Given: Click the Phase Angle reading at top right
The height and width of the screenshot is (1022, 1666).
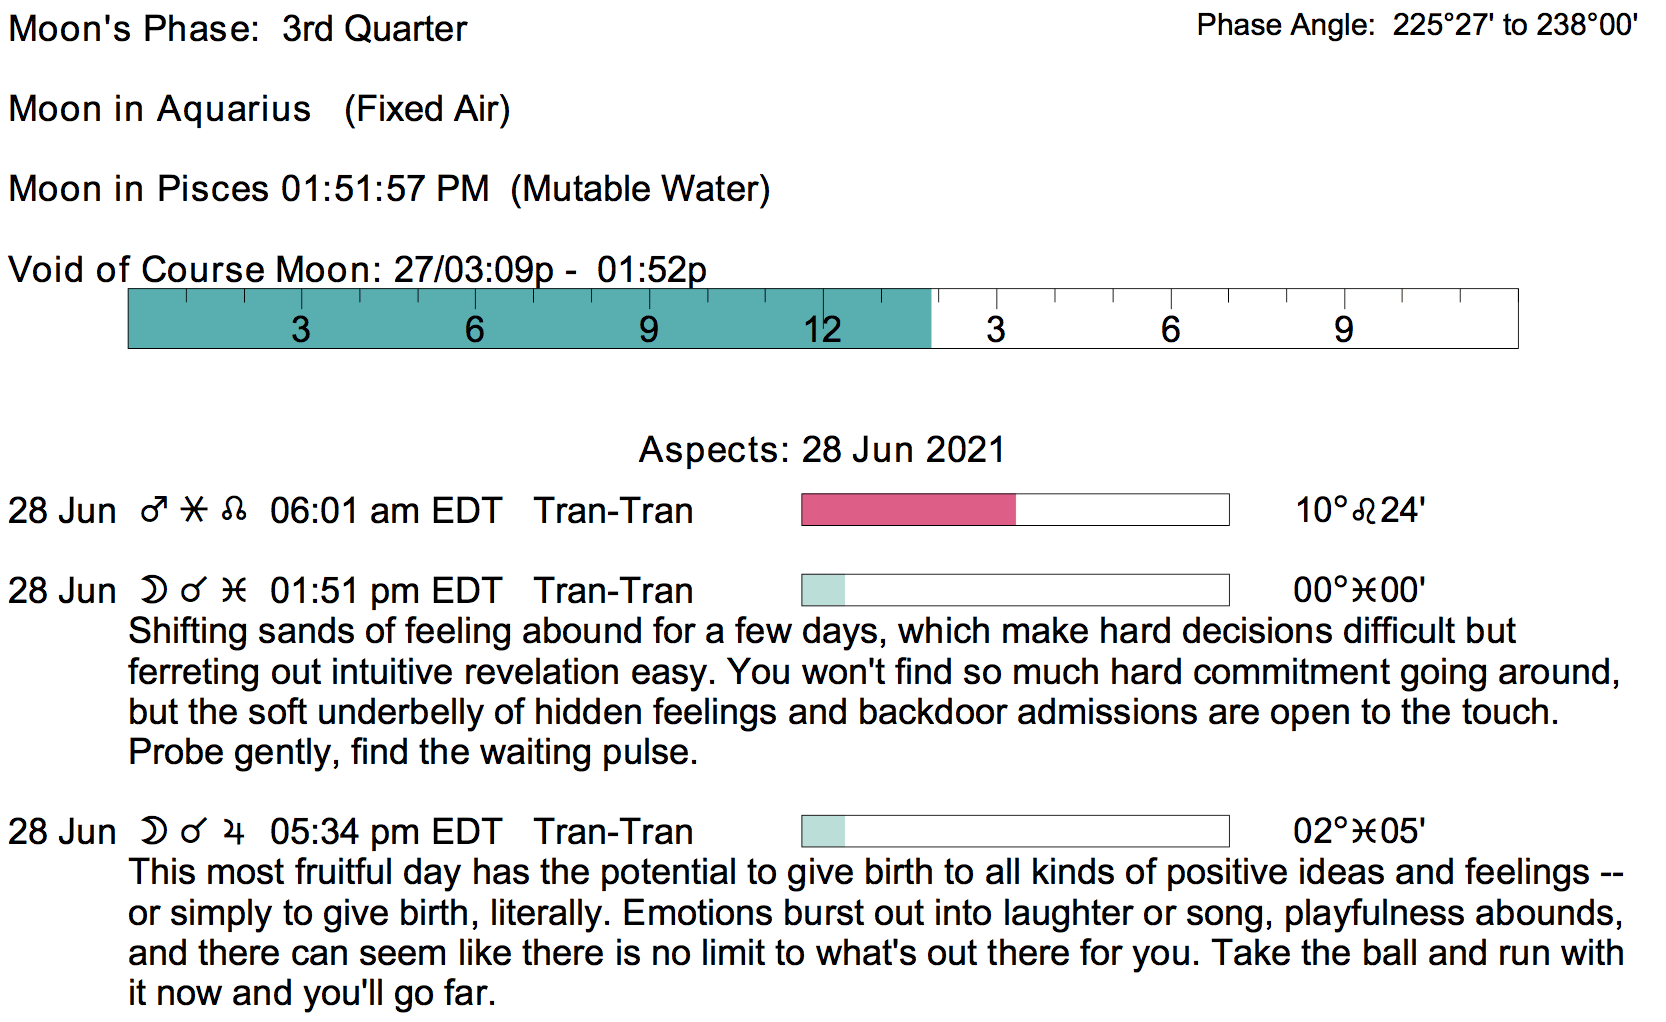Looking at the screenshot, I should pos(1417,25).
